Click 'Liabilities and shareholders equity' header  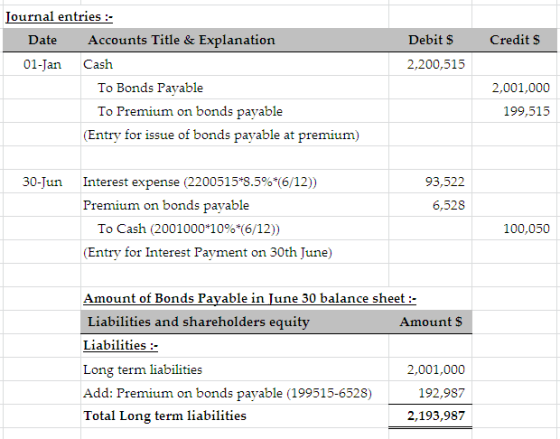pyautogui.click(x=199, y=322)
